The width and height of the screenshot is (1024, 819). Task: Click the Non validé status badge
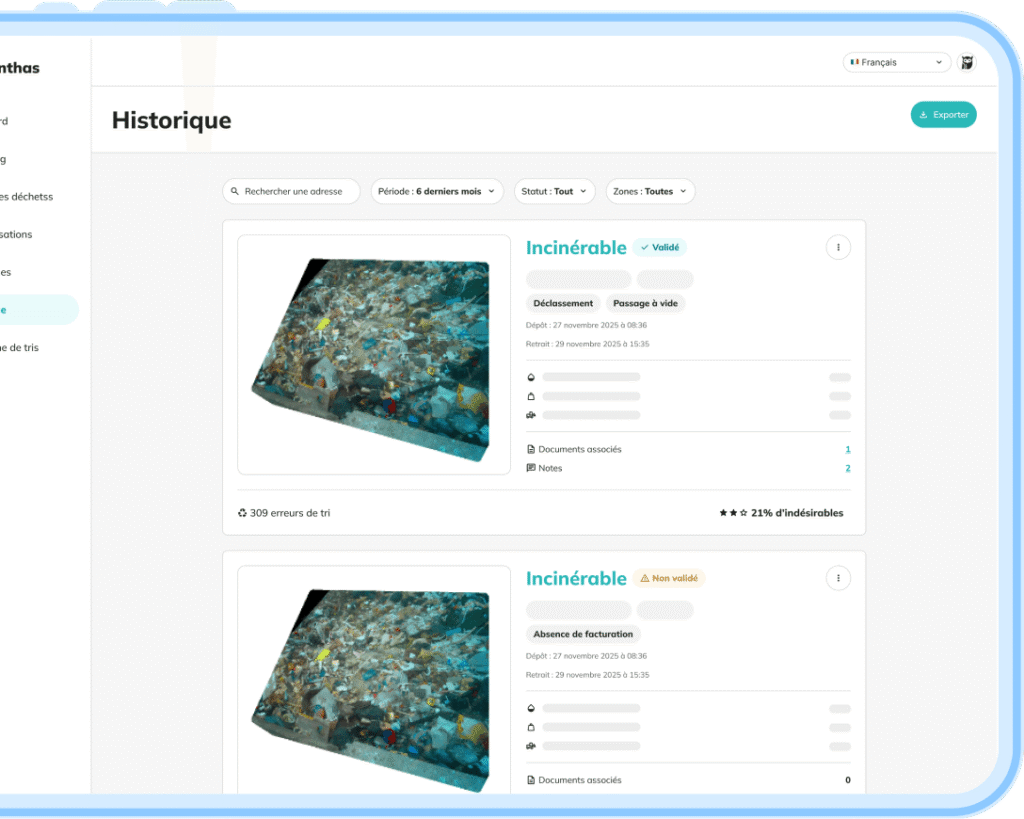pyautogui.click(x=669, y=578)
